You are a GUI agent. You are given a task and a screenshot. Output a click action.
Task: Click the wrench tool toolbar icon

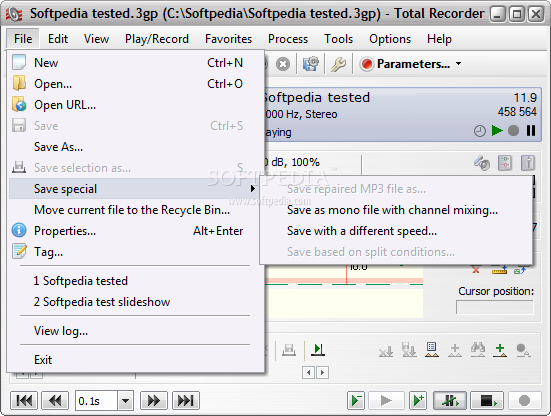click(x=338, y=64)
